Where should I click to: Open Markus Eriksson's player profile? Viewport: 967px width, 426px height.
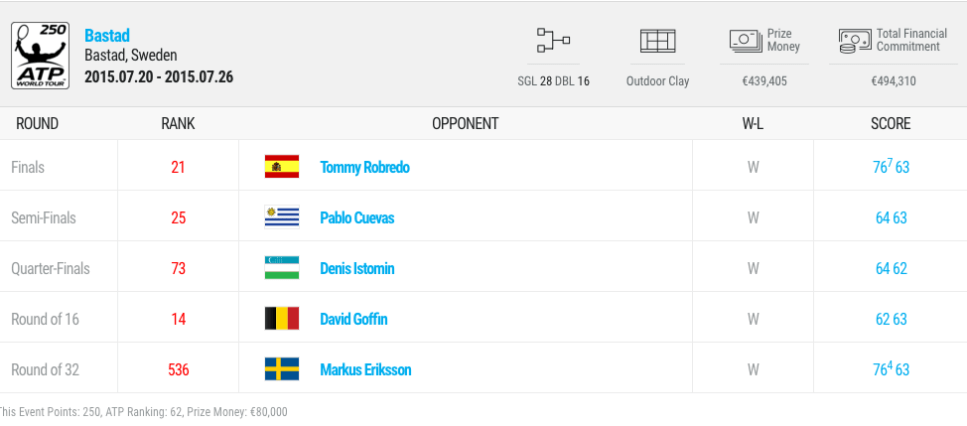click(365, 369)
